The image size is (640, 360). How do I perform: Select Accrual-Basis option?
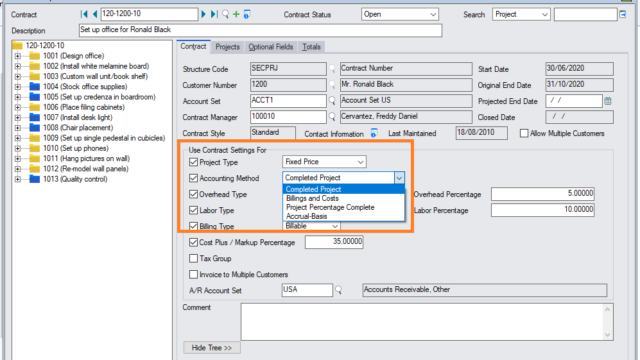click(x=344, y=216)
